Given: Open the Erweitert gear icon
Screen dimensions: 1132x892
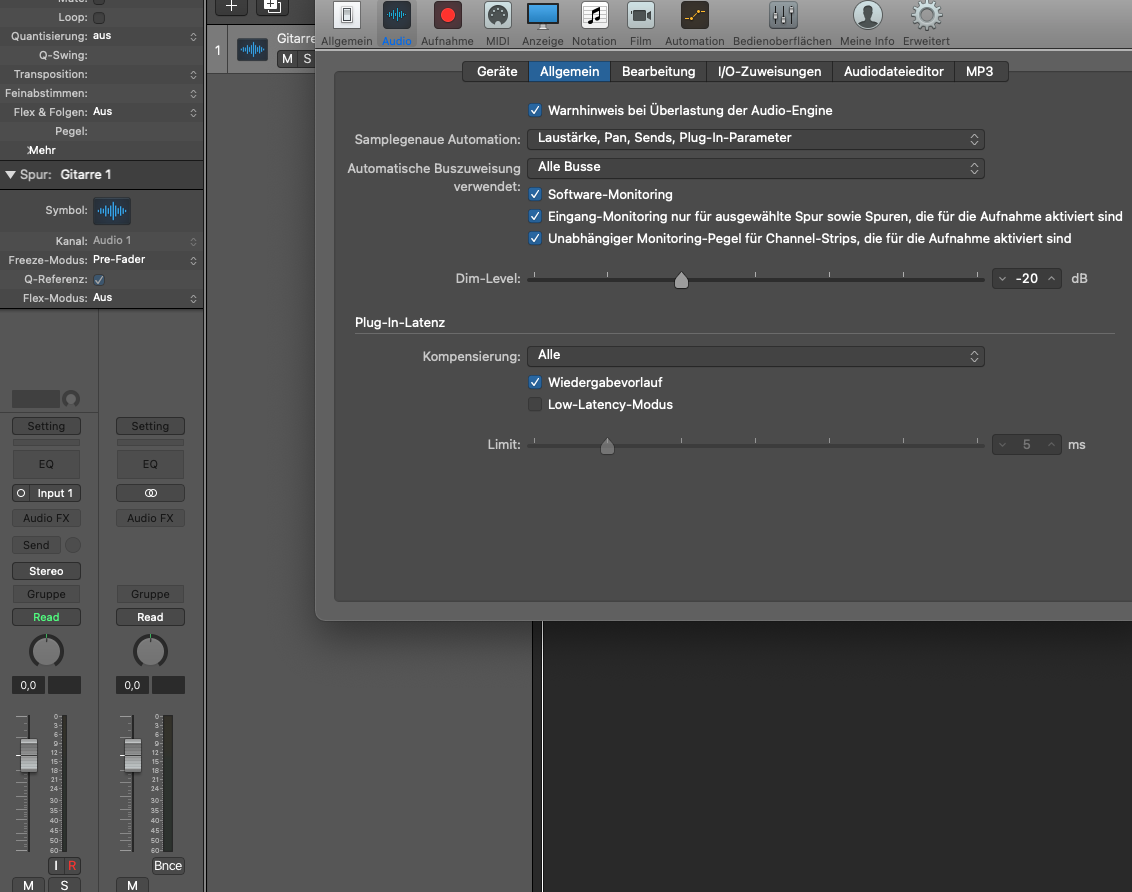Looking at the screenshot, I should pyautogui.click(x=926, y=17).
